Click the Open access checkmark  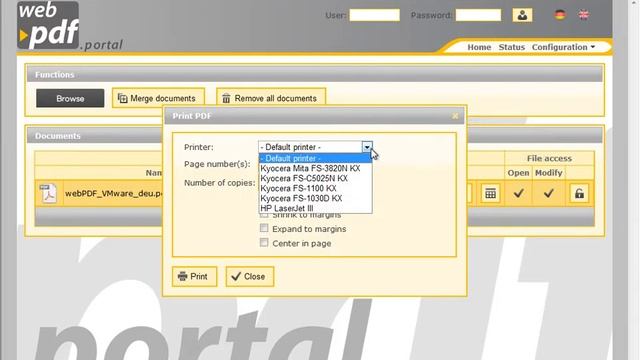518,193
